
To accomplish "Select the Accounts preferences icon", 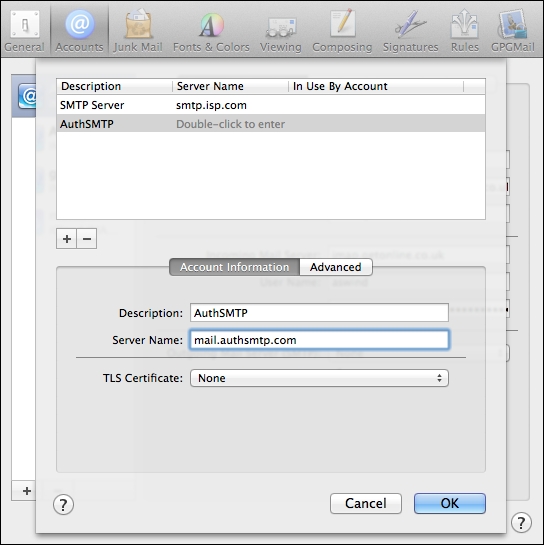I will [x=79, y=31].
